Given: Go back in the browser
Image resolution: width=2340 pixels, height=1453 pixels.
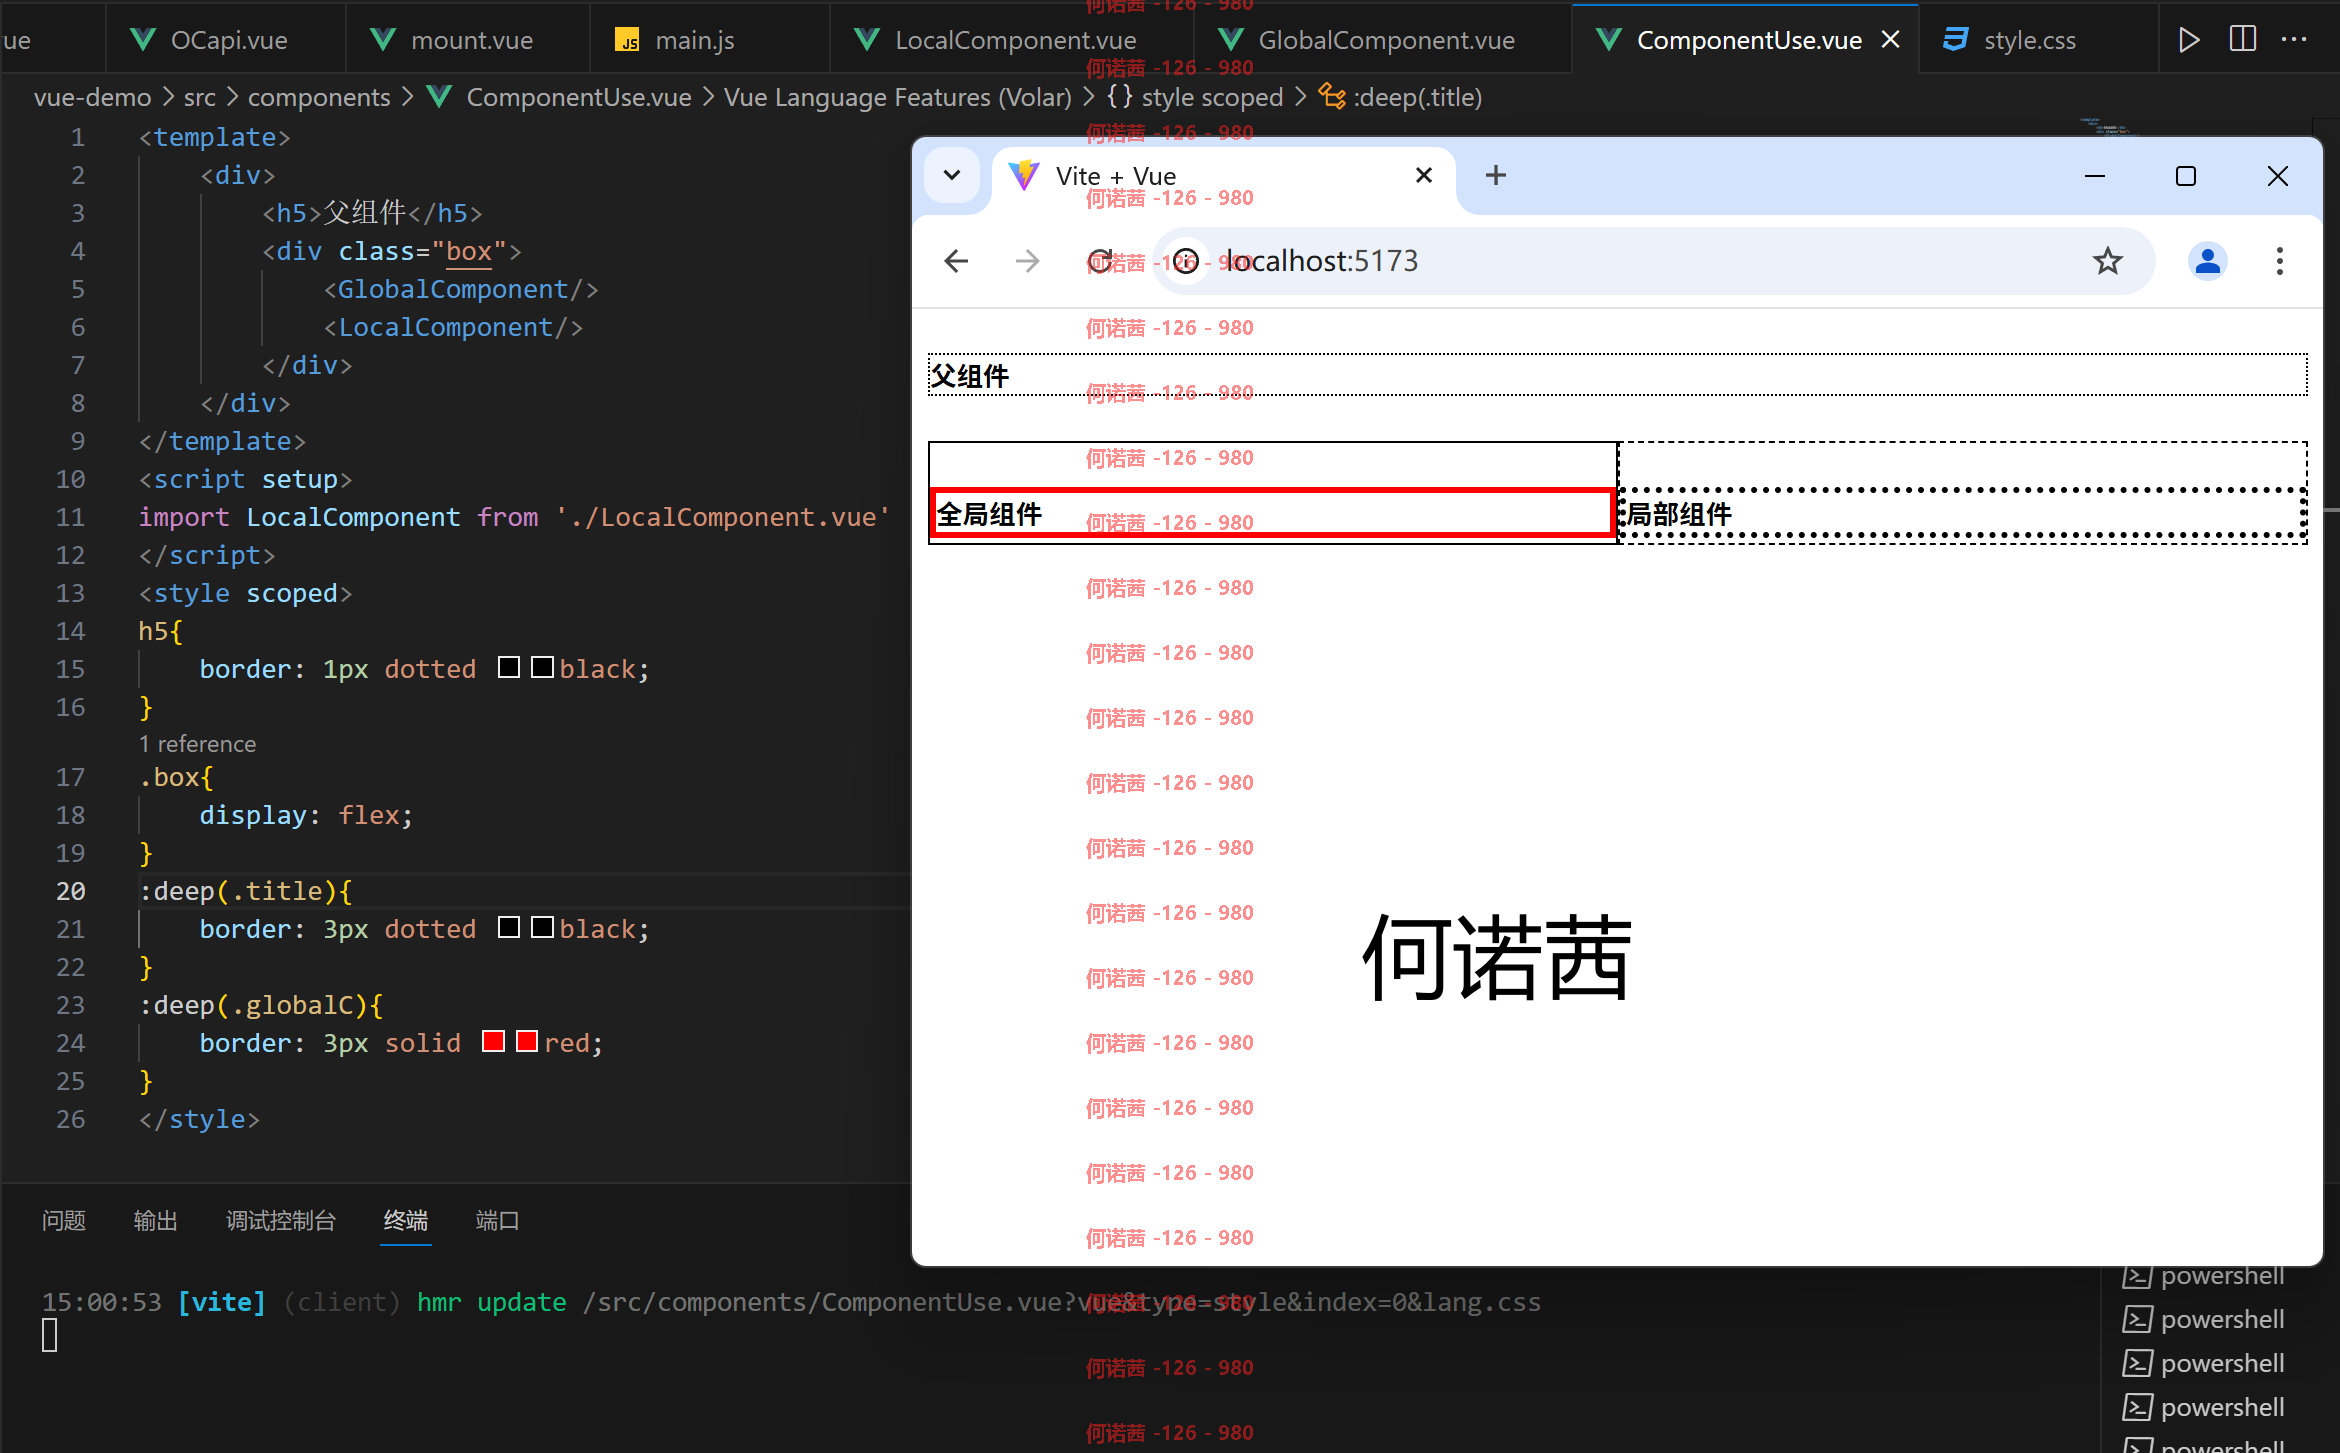Looking at the screenshot, I should click(x=956, y=261).
